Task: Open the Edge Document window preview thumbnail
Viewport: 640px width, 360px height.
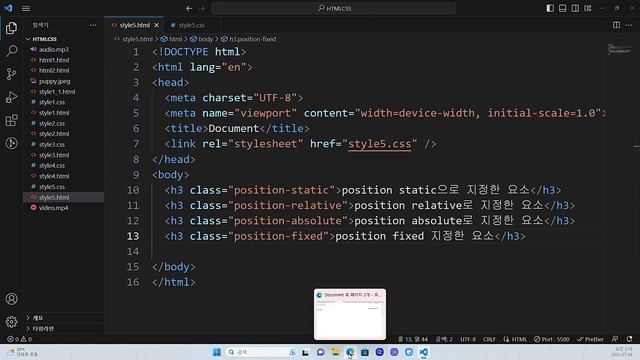Action: click(350, 314)
